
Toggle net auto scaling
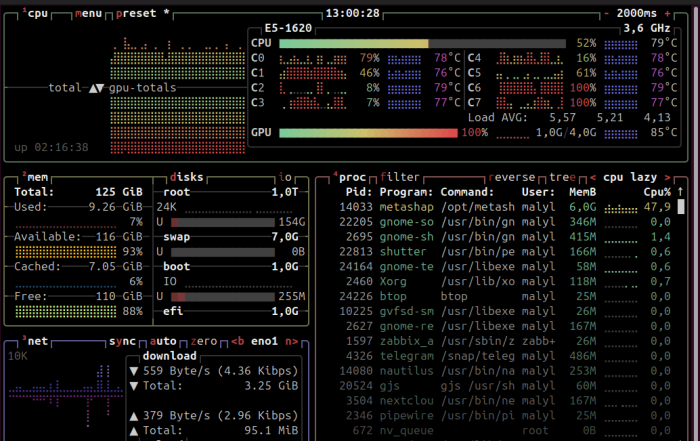point(164,341)
